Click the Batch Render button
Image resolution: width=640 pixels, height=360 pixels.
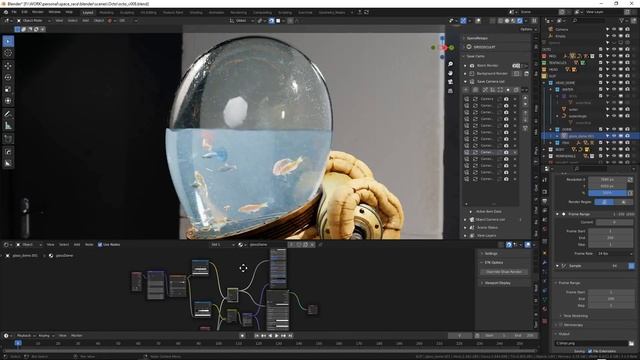tap(487, 66)
